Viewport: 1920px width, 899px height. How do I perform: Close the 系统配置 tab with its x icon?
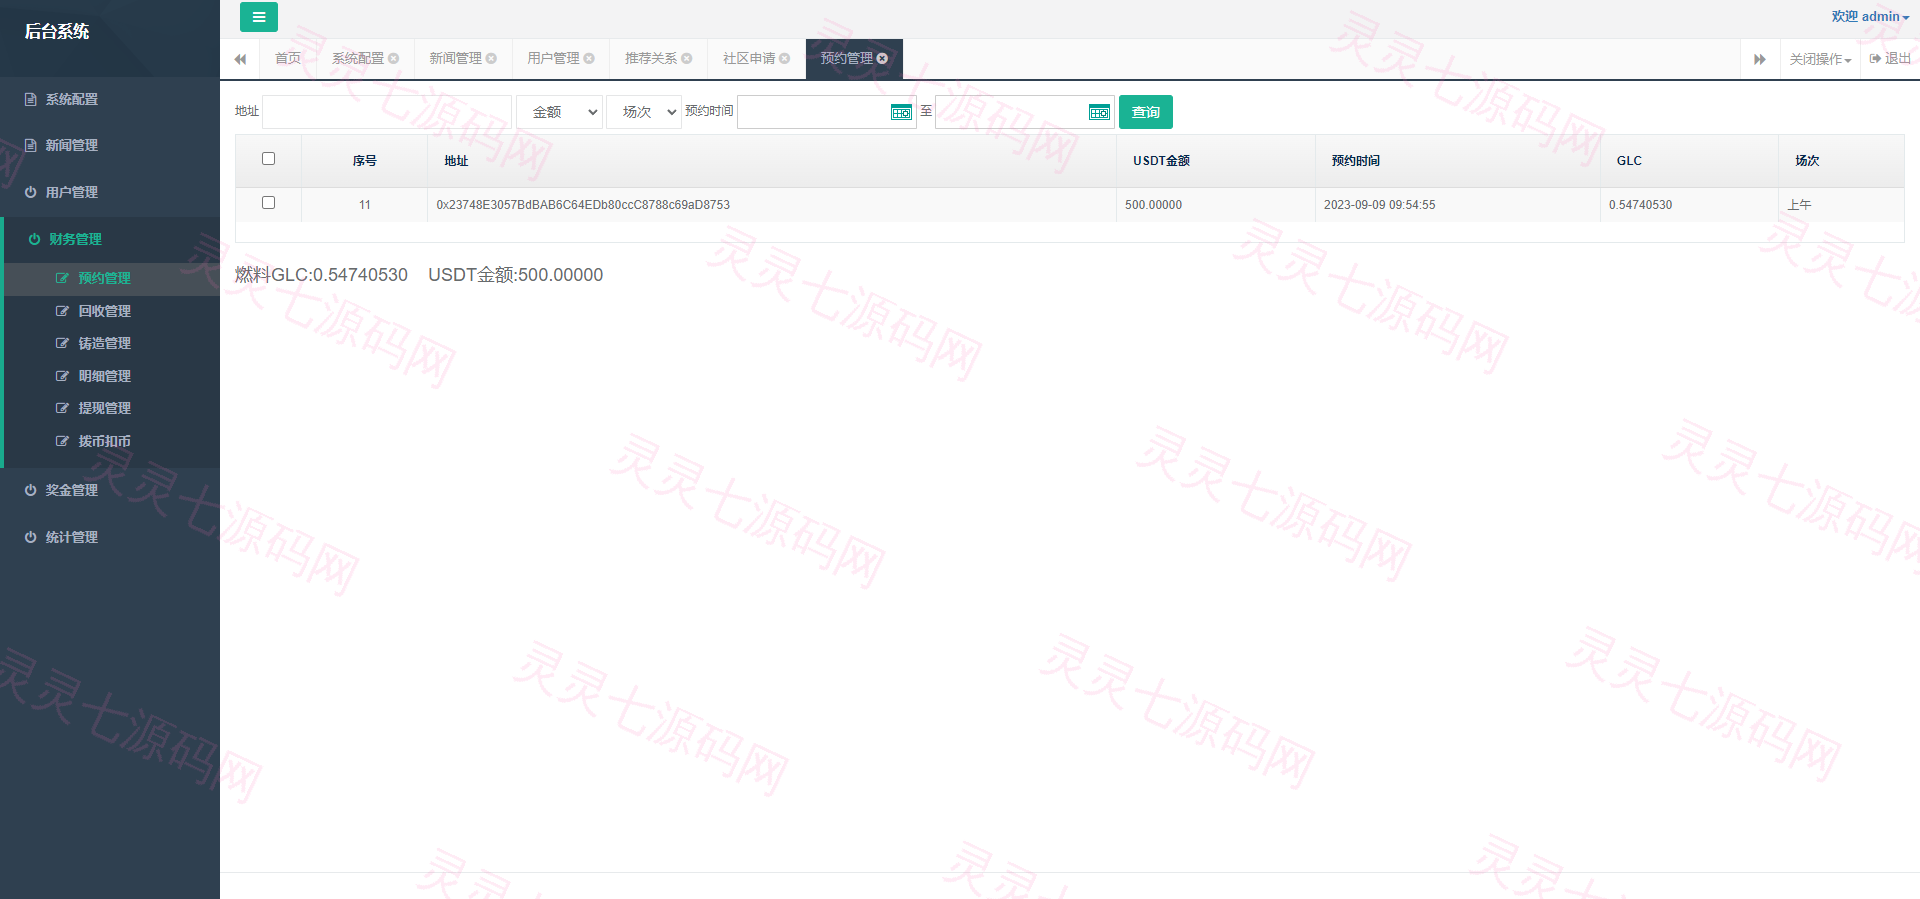[x=394, y=59]
